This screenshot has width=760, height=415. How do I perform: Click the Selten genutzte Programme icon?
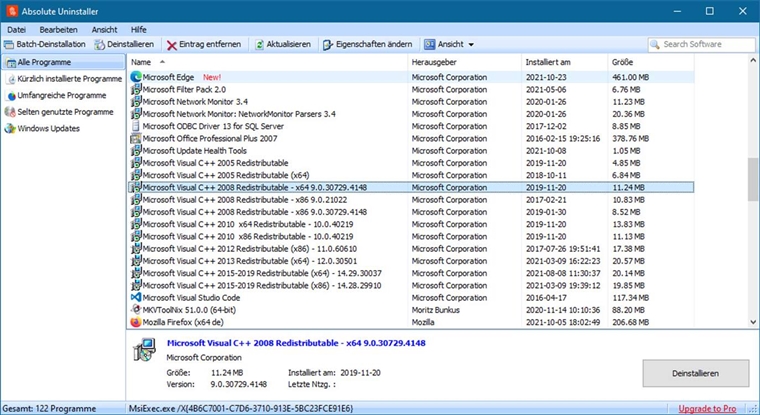click(x=10, y=112)
